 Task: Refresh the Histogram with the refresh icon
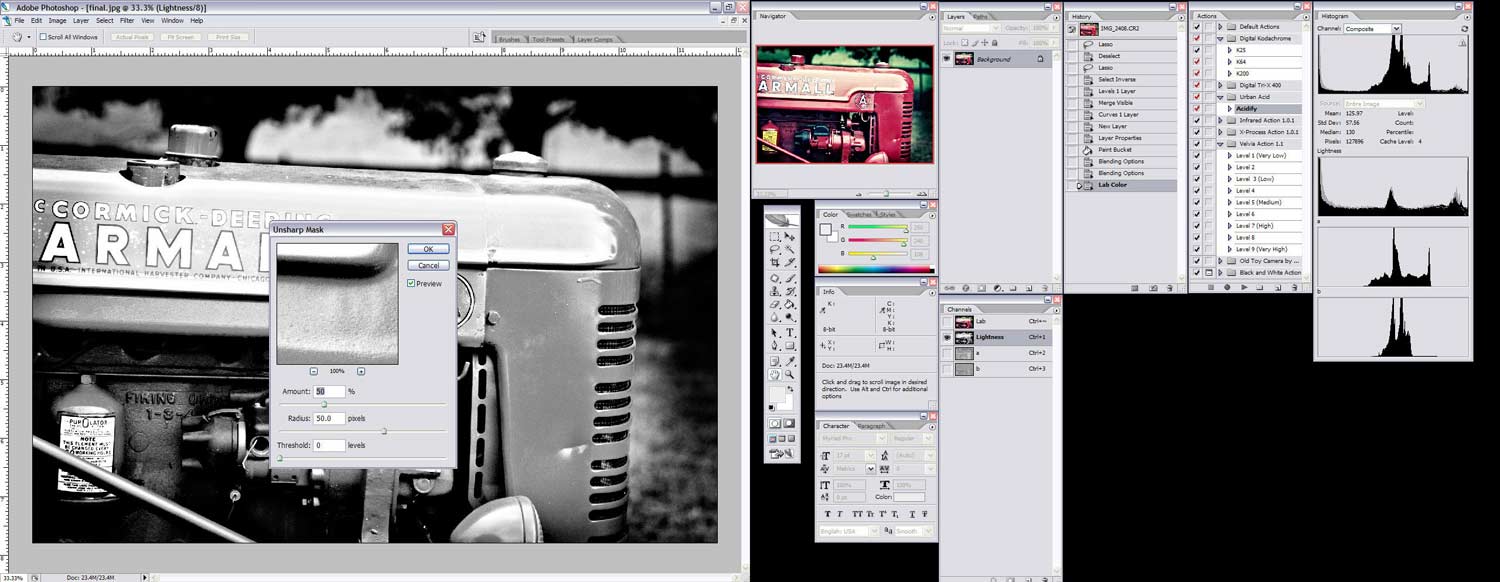point(1465,29)
